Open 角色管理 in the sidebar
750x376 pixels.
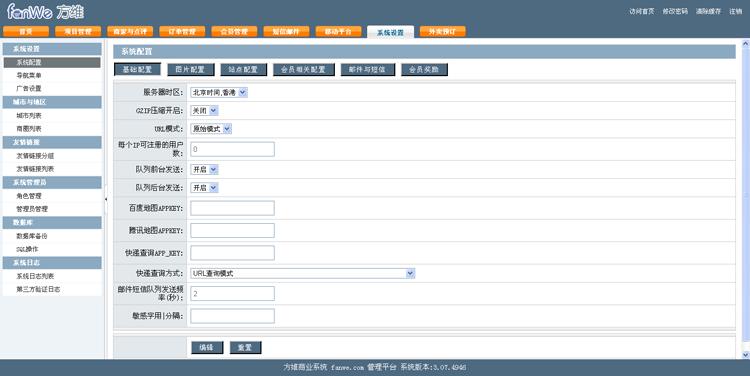pos(52,196)
